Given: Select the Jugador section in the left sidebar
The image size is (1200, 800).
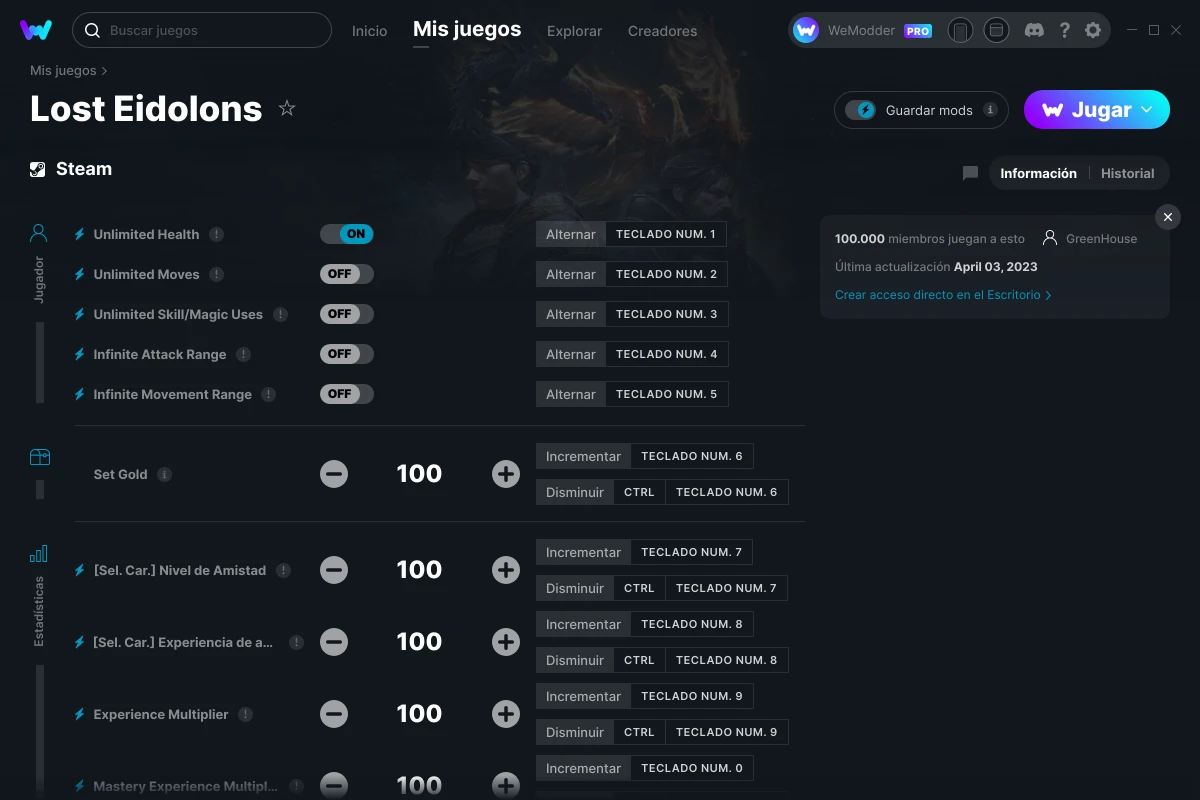Looking at the screenshot, I should pyautogui.click(x=38, y=232).
